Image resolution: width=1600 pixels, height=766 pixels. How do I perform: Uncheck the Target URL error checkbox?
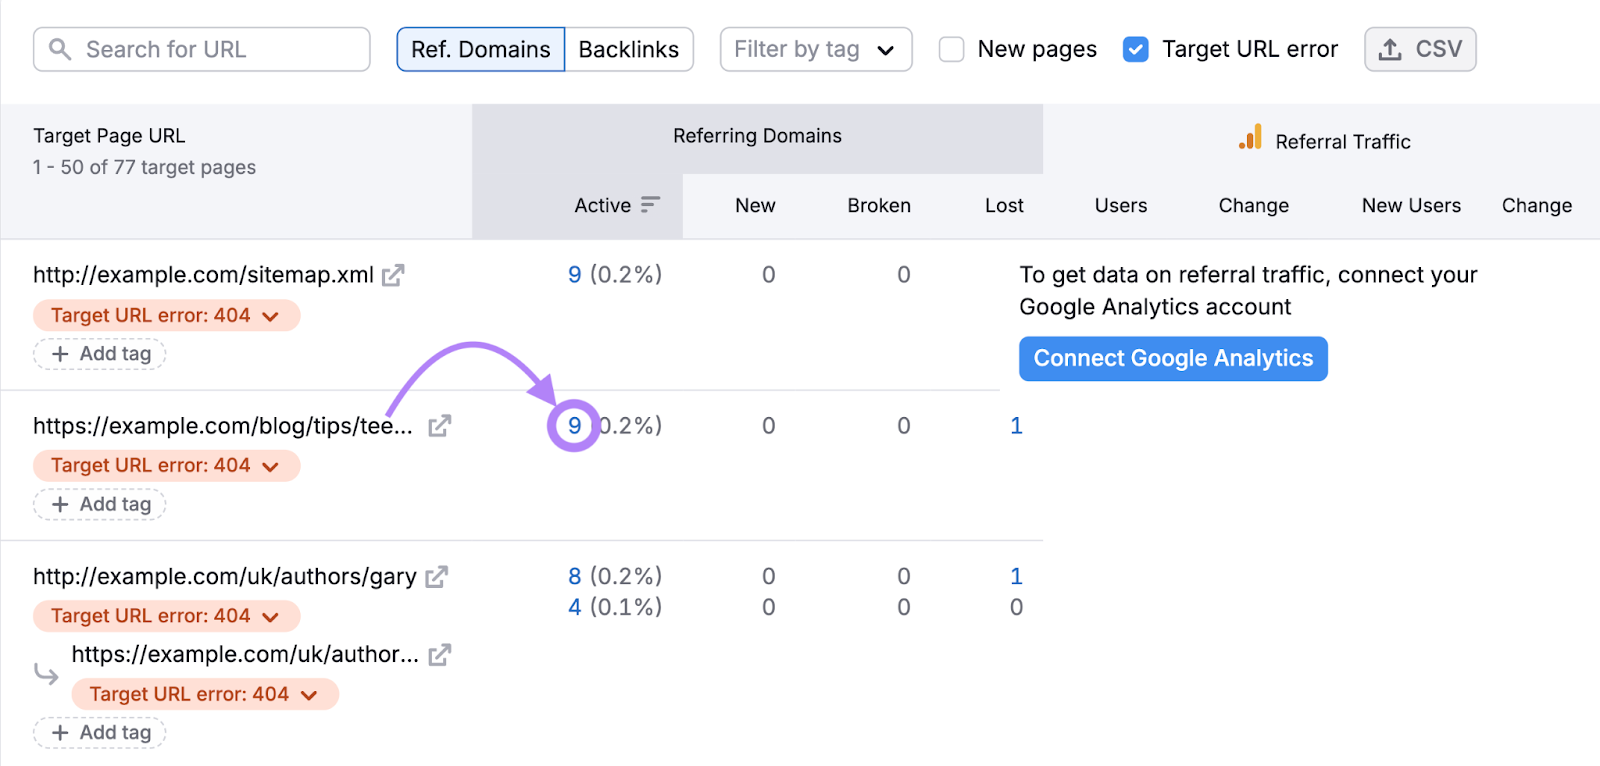(x=1136, y=49)
